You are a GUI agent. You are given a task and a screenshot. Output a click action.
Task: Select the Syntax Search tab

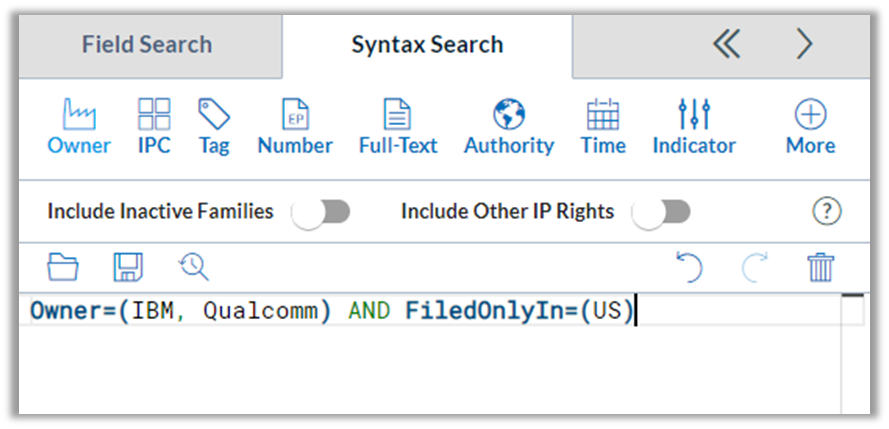427,44
